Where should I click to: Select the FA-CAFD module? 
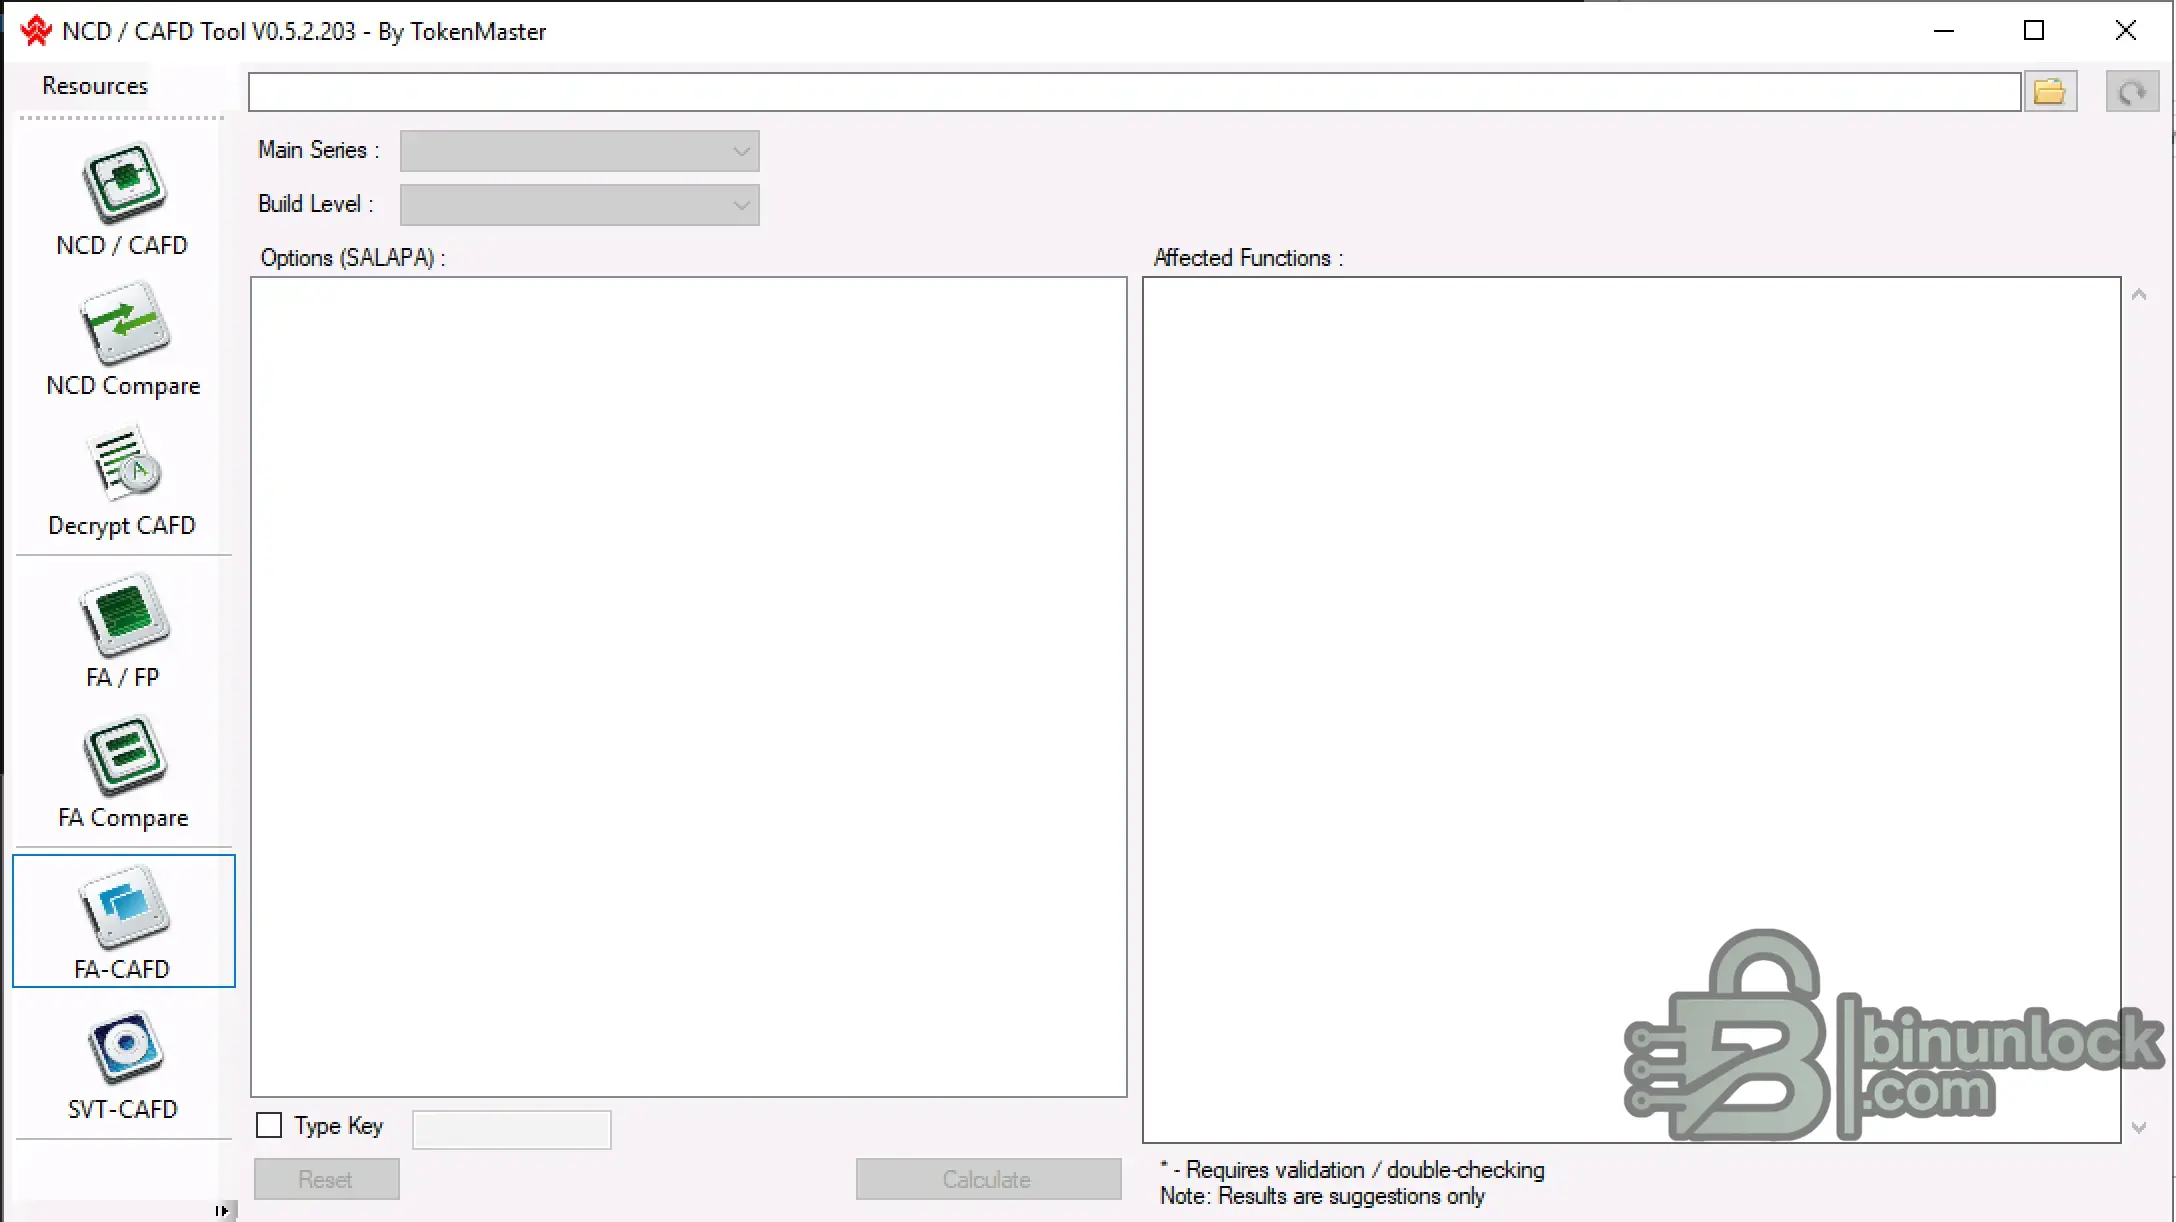pyautogui.click(x=123, y=921)
